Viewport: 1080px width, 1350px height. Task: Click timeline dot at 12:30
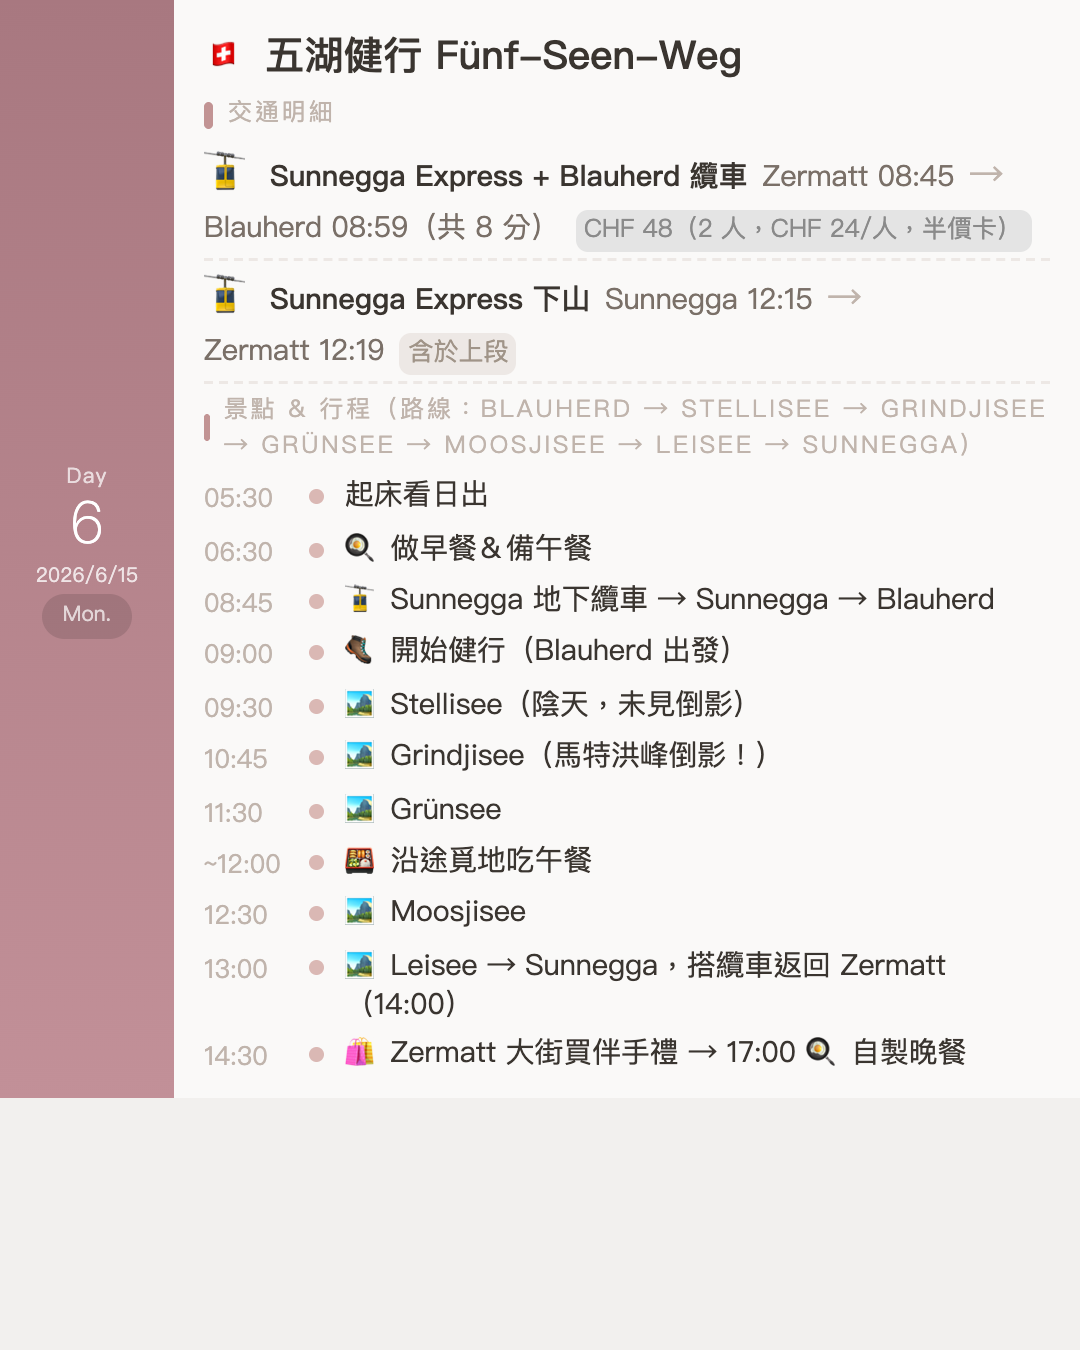pyautogui.click(x=317, y=913)
